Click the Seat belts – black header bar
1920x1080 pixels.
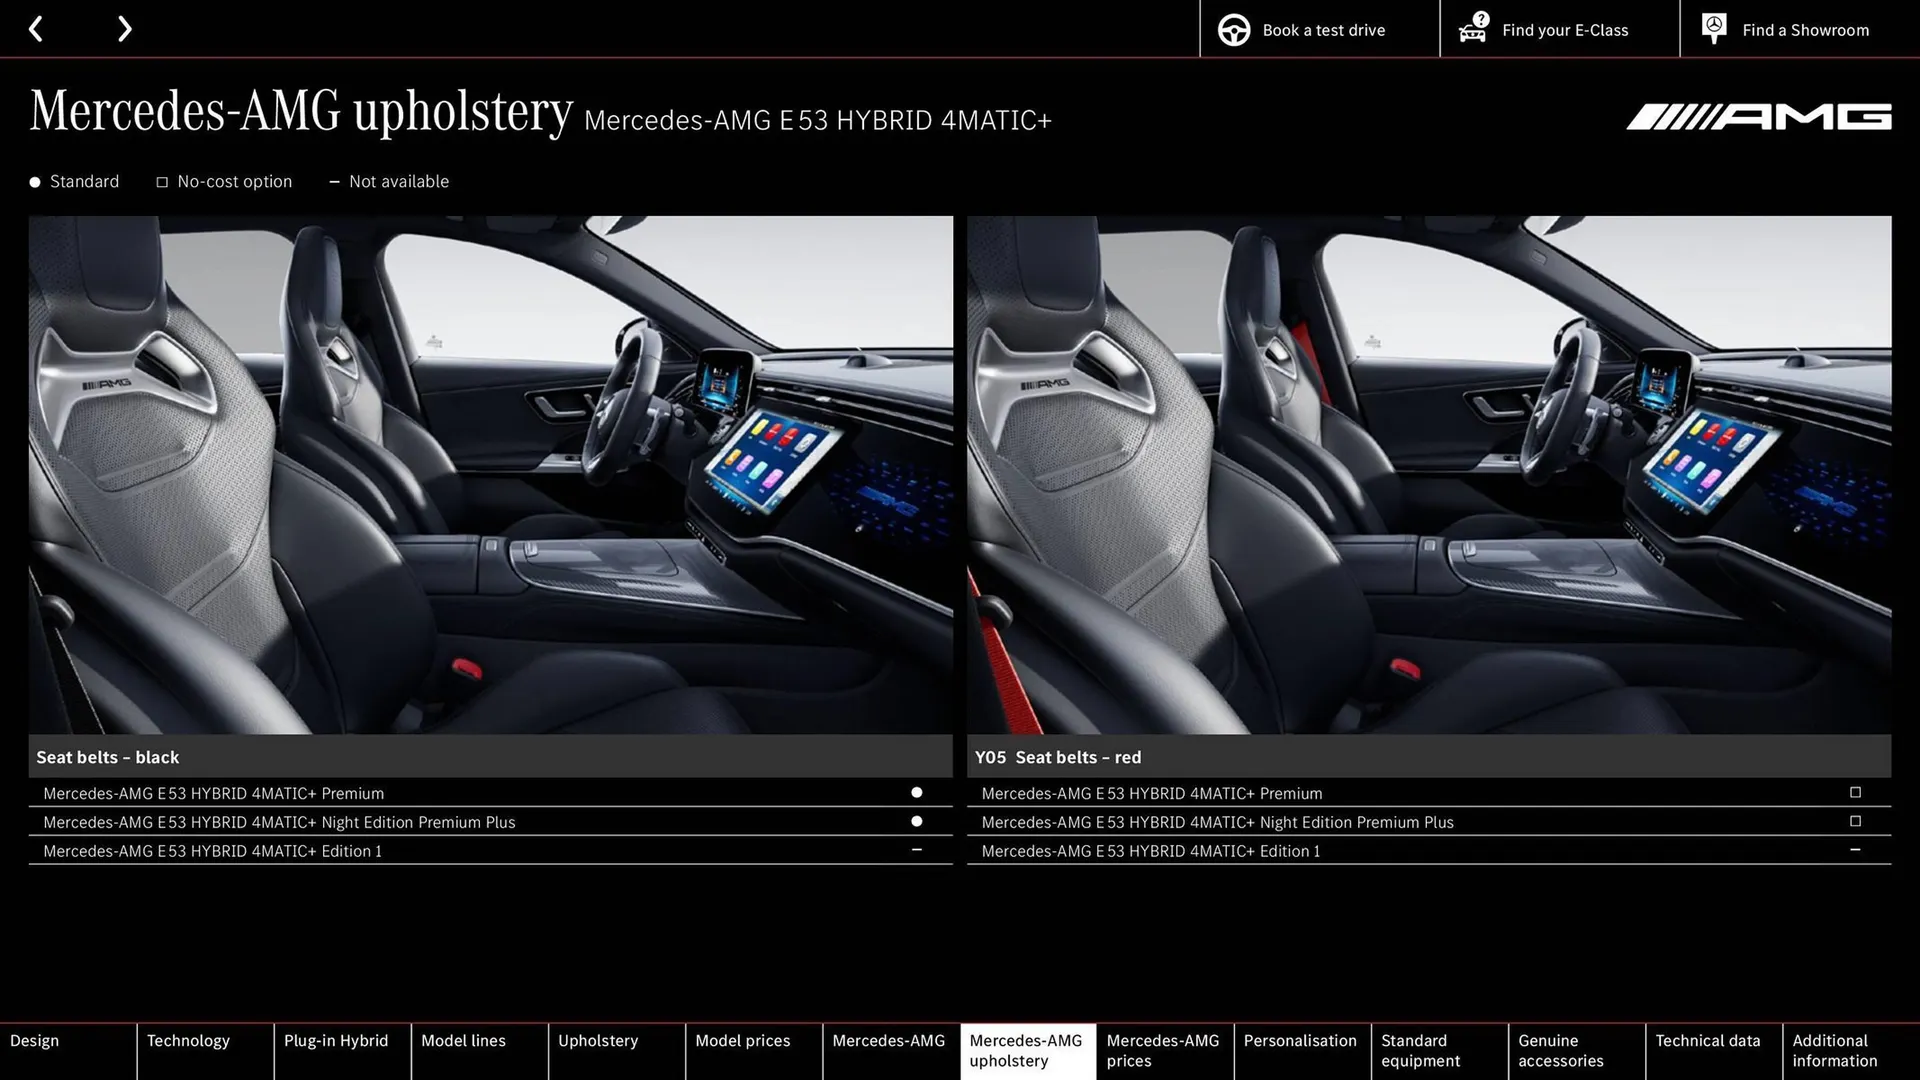point(490,757)
